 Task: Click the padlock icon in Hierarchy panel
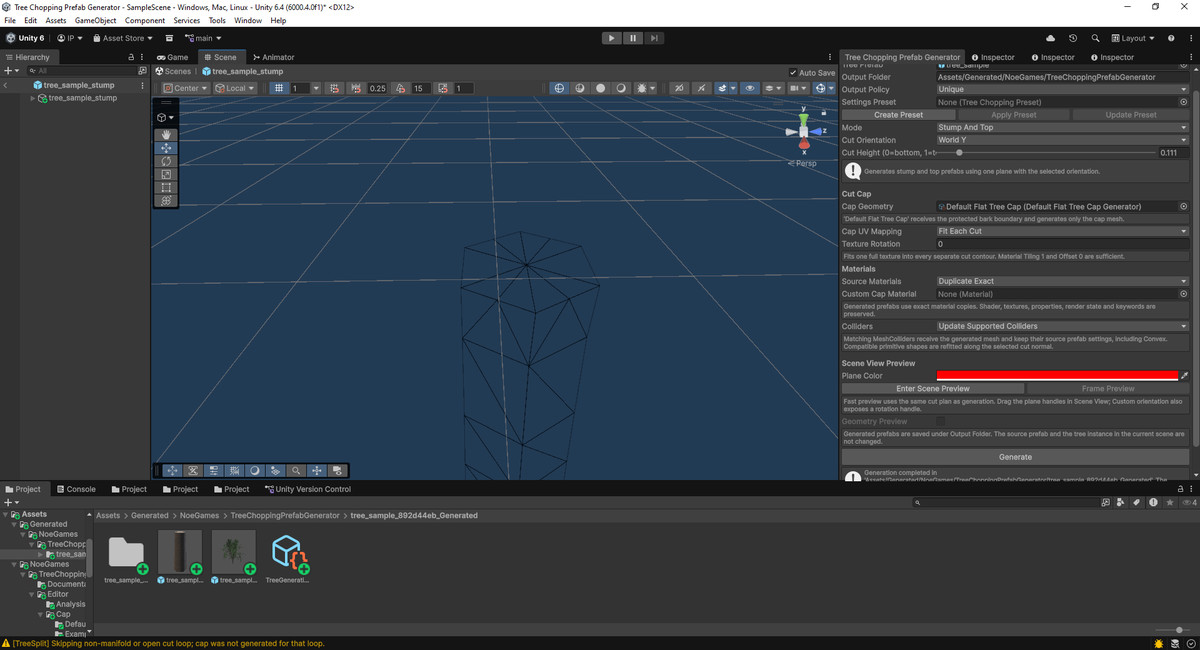[x=131, y=57]
